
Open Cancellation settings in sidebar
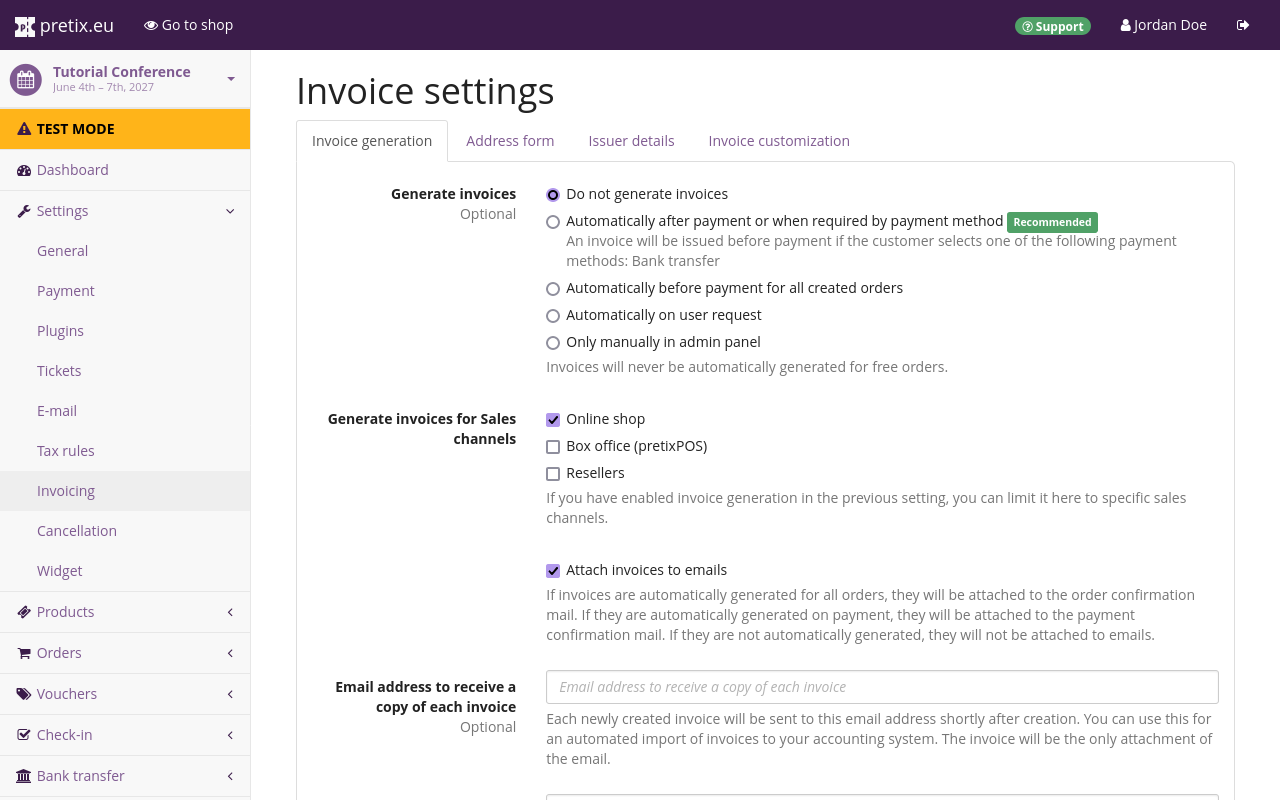(x=125, y=531)
